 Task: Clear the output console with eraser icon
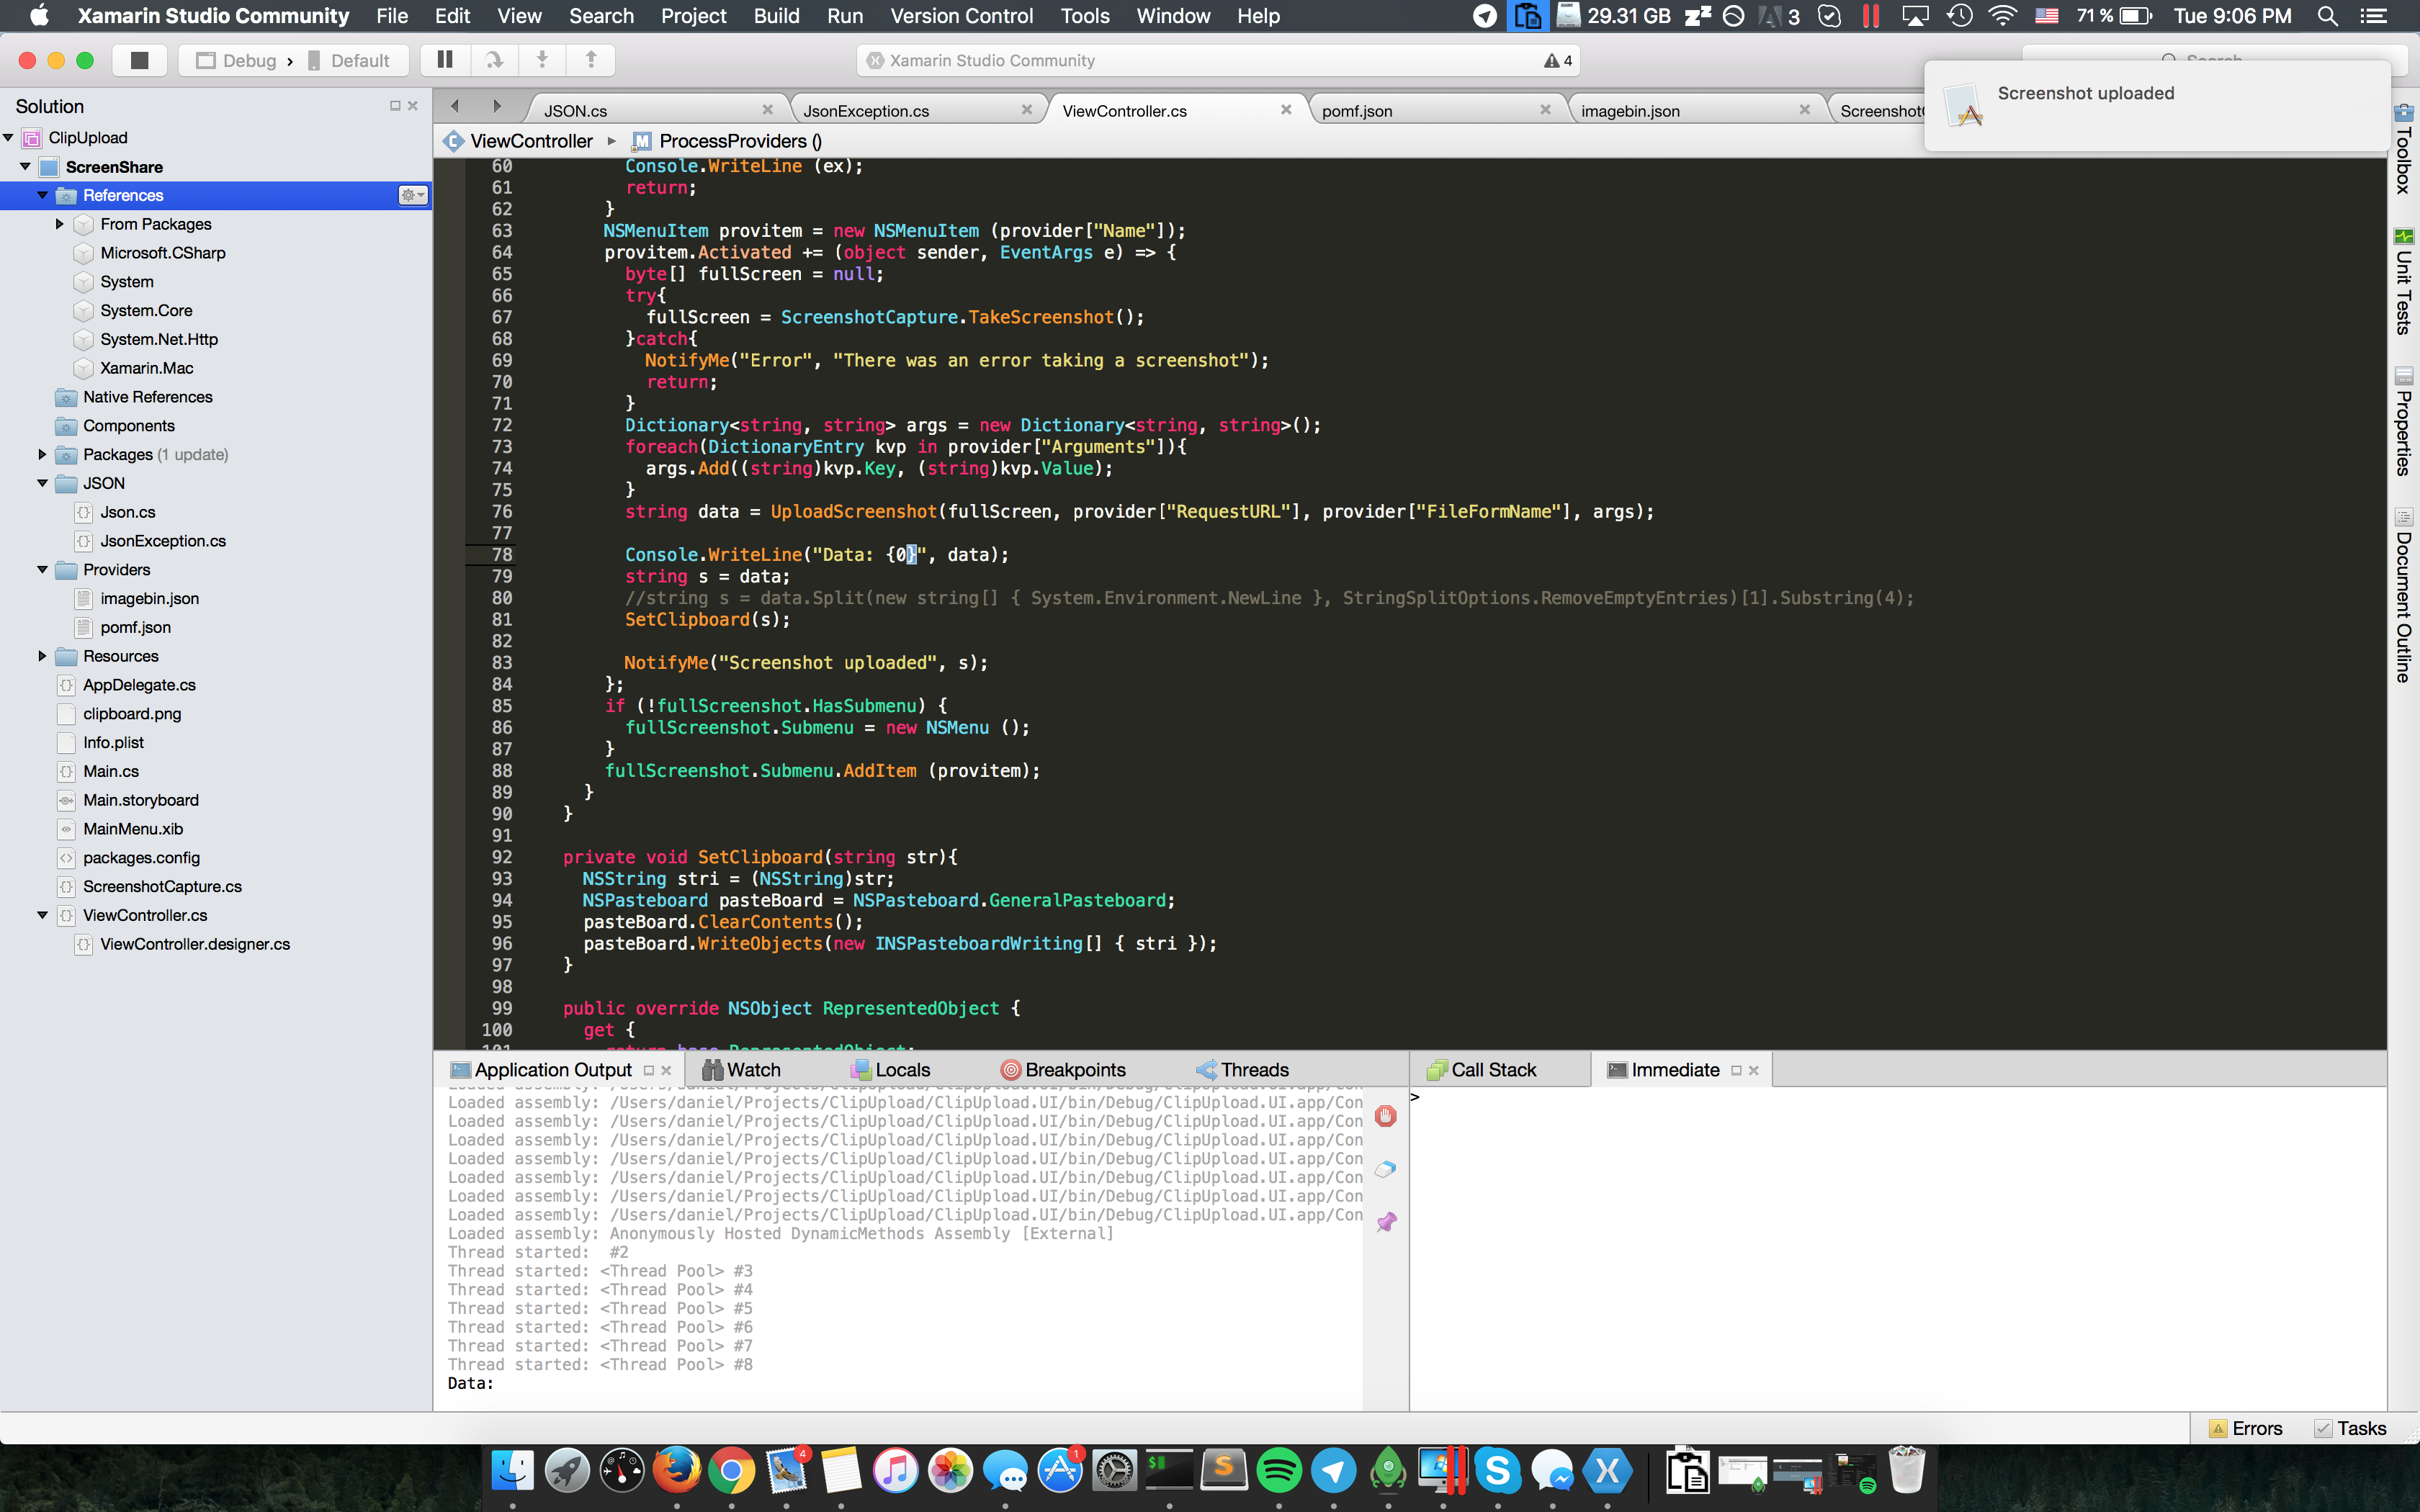pos(1386,1169)
